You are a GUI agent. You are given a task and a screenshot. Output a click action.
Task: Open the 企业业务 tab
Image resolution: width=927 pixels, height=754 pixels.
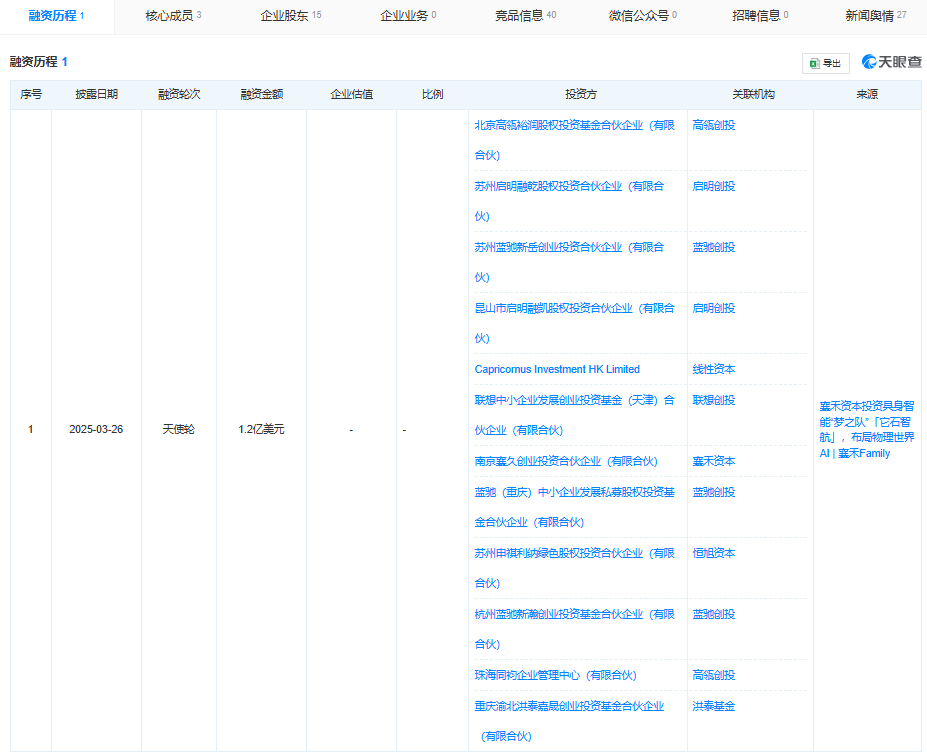click(408, 16)
